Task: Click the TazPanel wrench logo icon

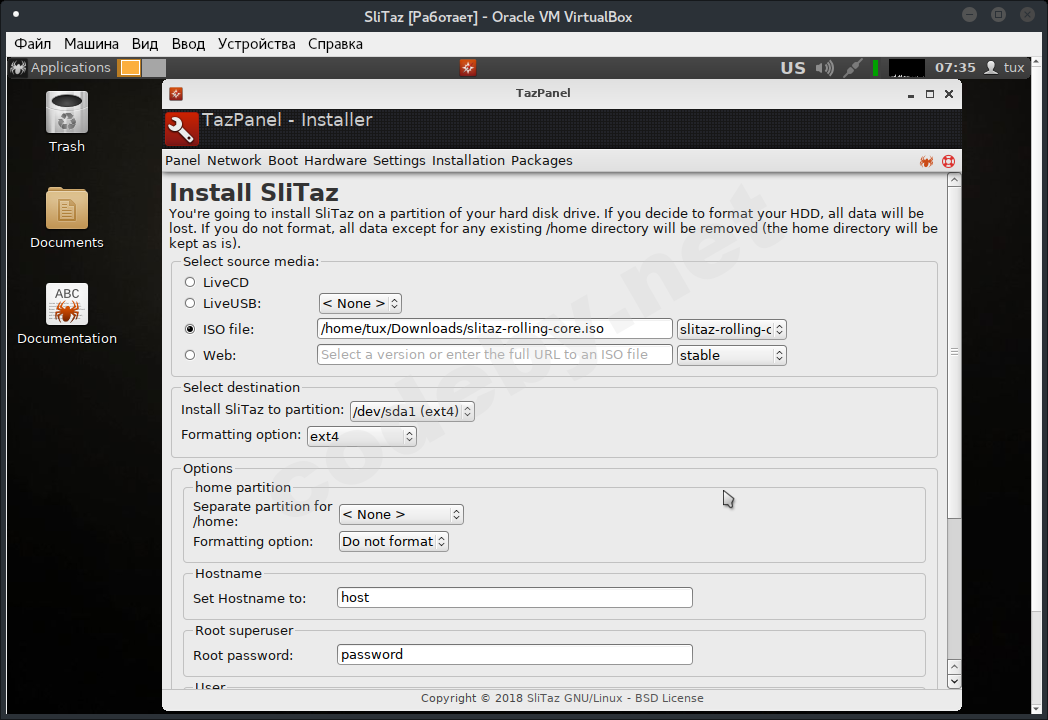Action: [181, 129]
